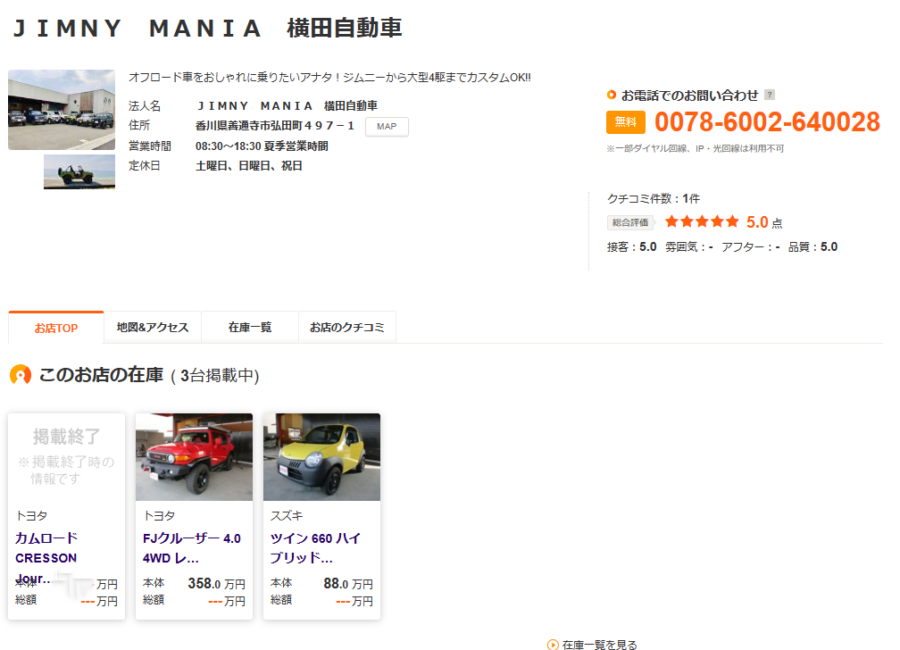
Task: Click the お電話でのお問い合わせ heading
Action: [689, 95]
